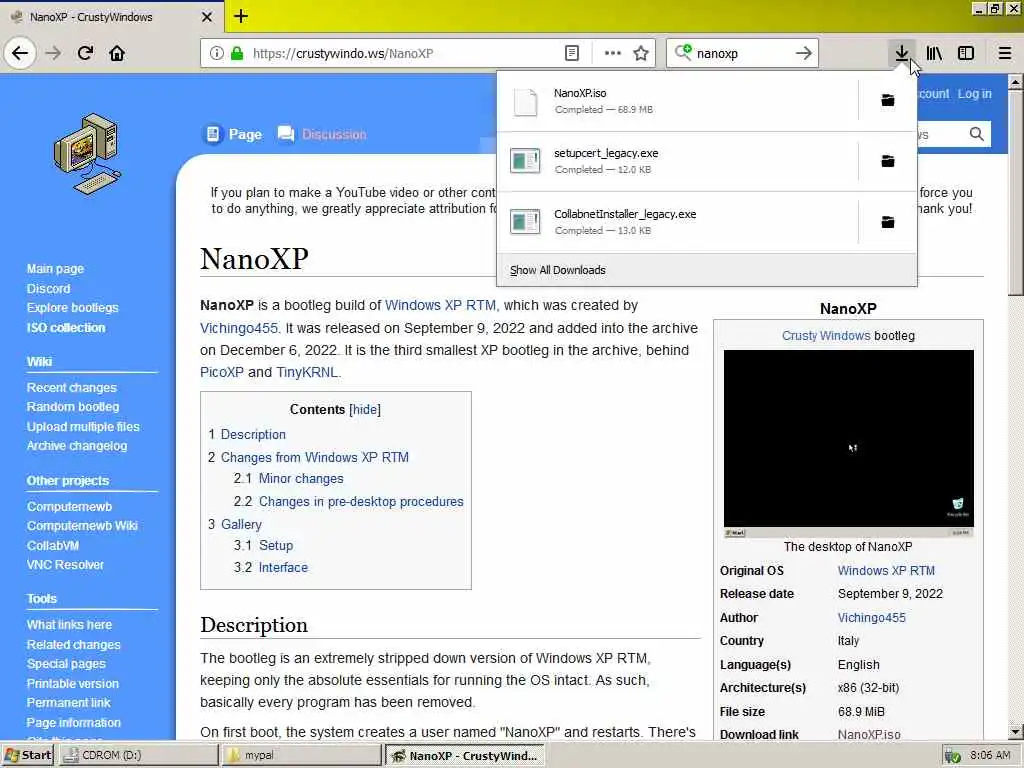
Task: Open the PicoXP link
Action: pos(221,372)
